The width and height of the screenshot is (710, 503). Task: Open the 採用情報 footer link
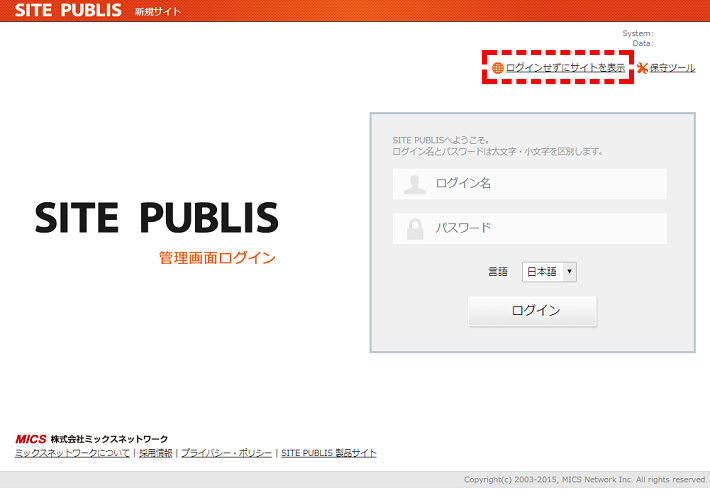(x=156, y=453)
